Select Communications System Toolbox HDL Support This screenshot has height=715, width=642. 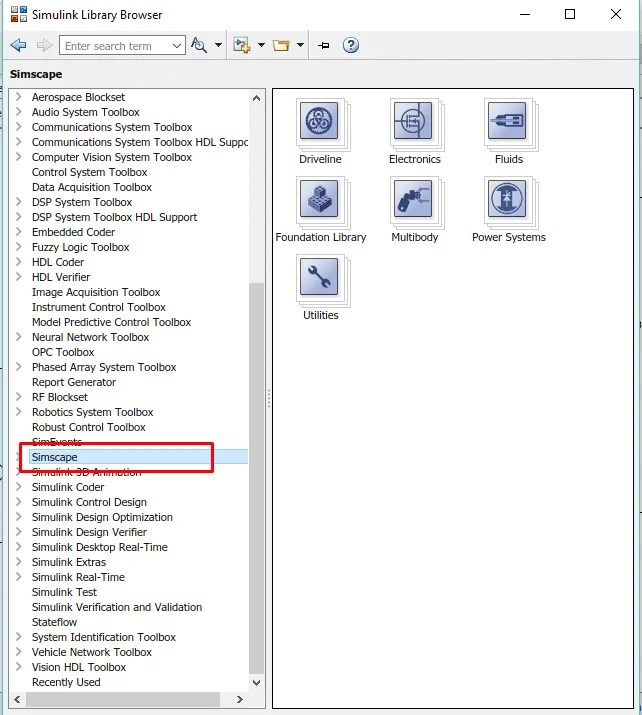pos(140,142)
